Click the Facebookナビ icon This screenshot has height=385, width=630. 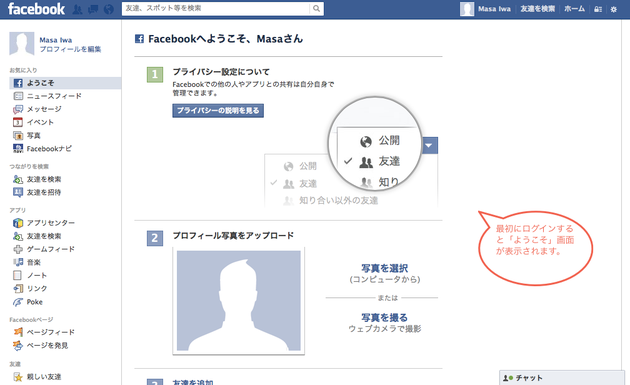click(x=18, y=149)
